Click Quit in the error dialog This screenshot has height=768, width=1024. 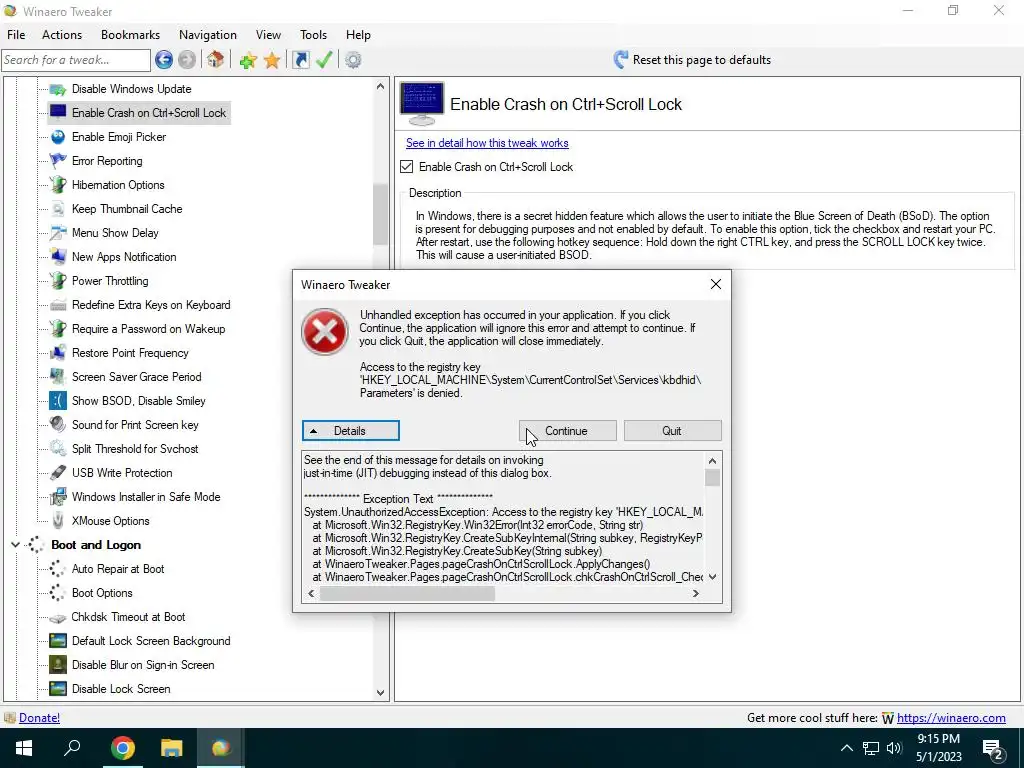(673, 431)
